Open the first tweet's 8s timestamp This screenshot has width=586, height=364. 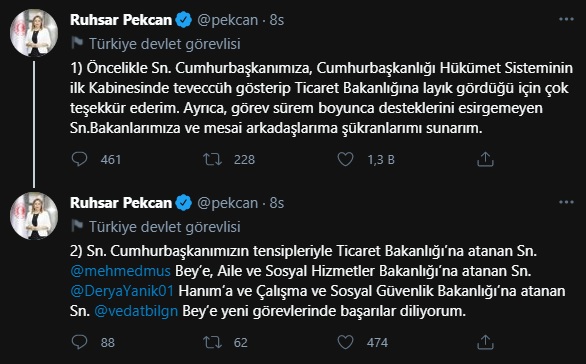coord(277,20)
